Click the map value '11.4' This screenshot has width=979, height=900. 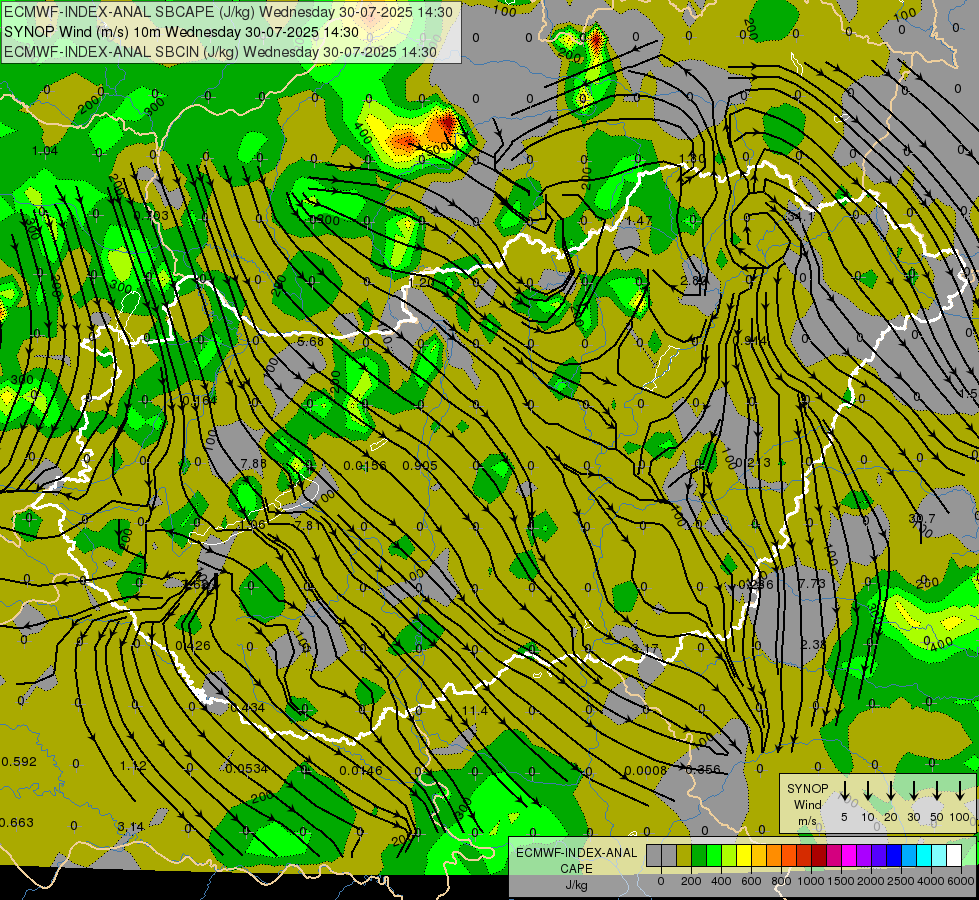pos(475,711)
